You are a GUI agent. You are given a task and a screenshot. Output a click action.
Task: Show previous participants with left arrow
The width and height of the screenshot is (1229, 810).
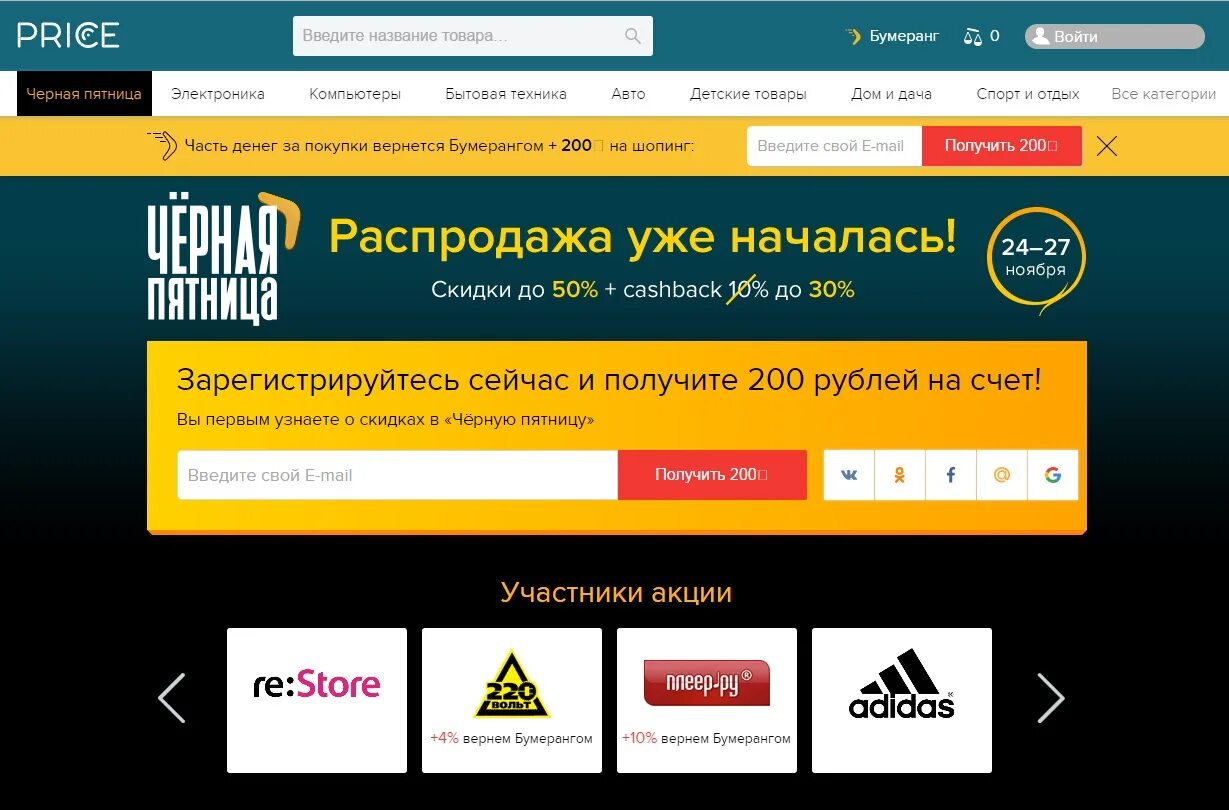coord(172,698)
